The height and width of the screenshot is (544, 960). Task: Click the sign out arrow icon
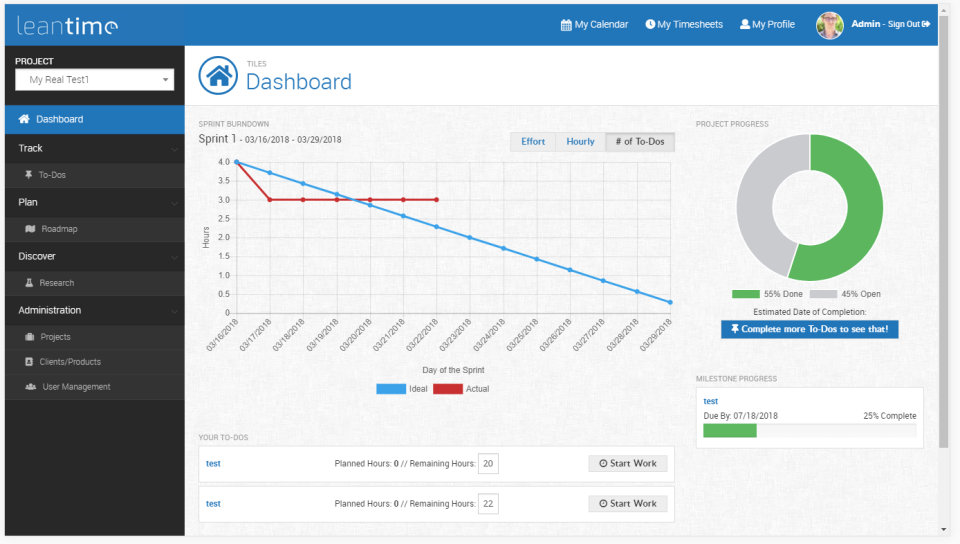tap(926, 24)
